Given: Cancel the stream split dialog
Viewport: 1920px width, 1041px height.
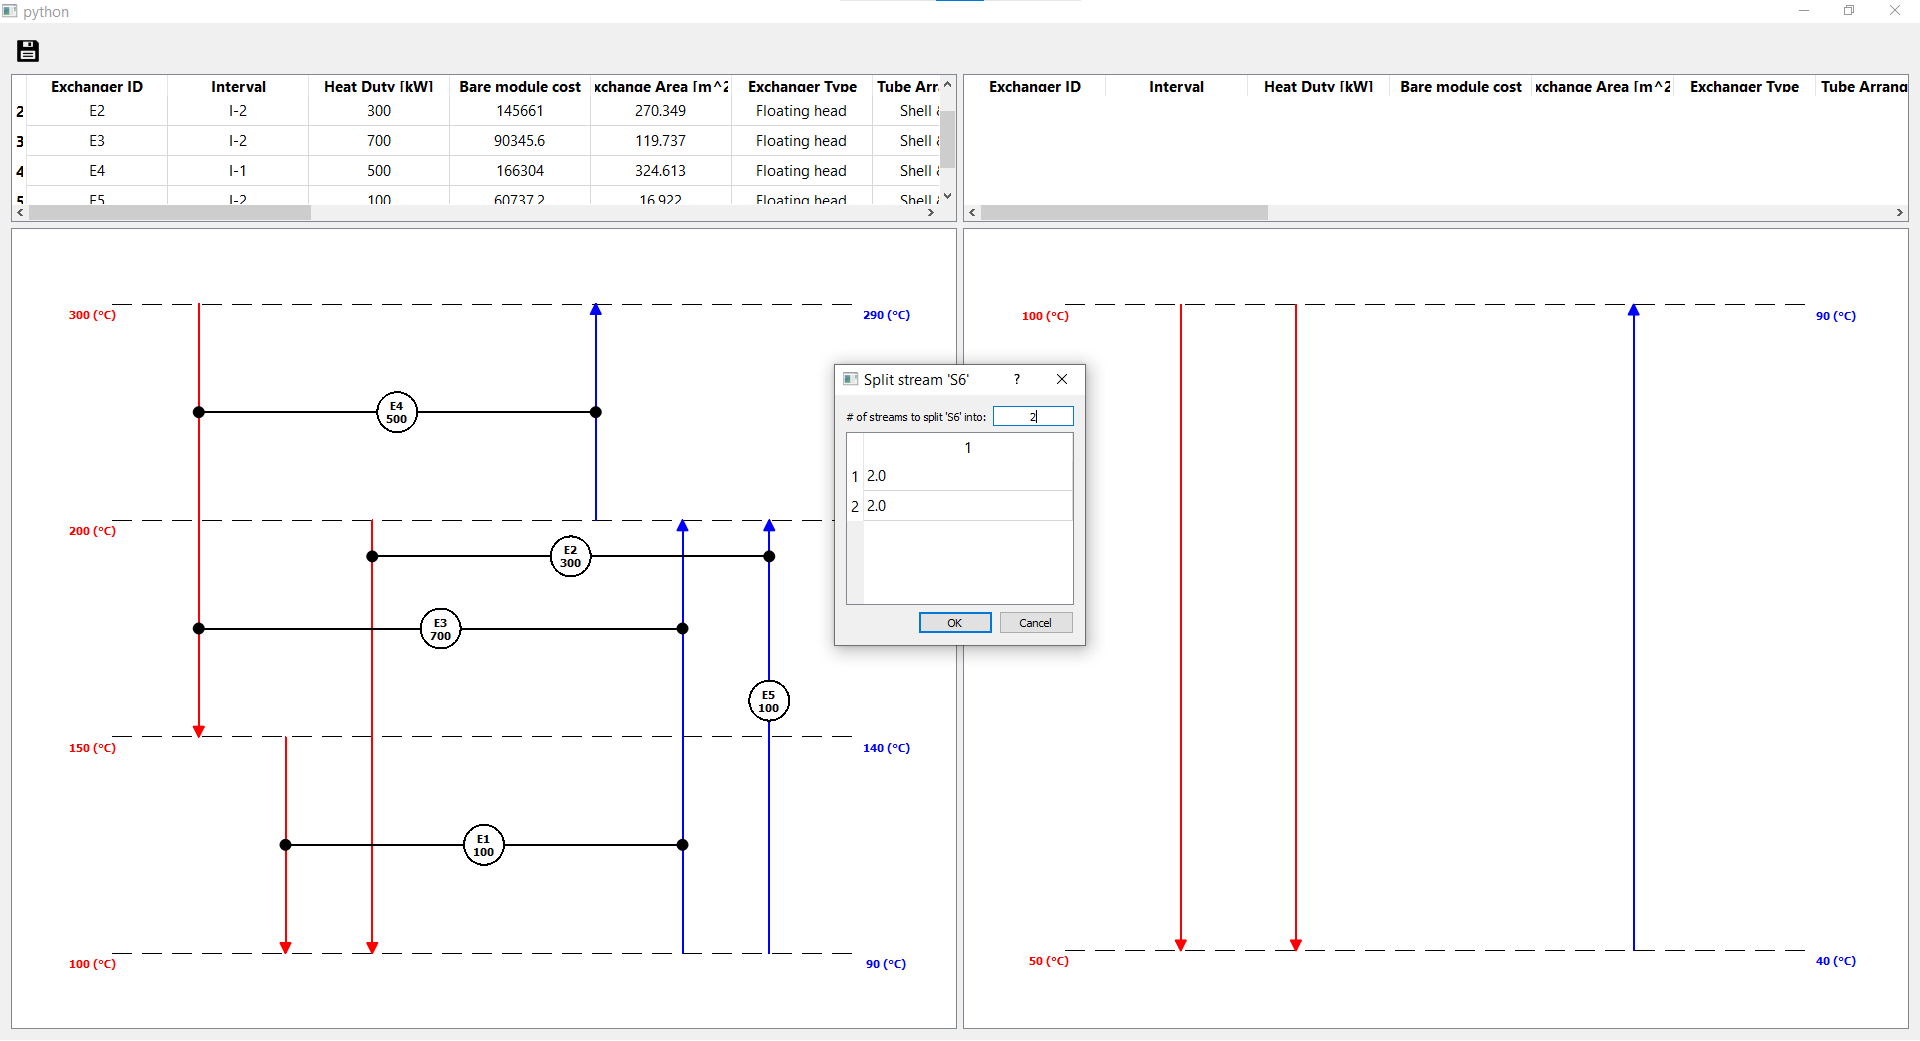Looking at the screenshot, I should pos(1036,623).
